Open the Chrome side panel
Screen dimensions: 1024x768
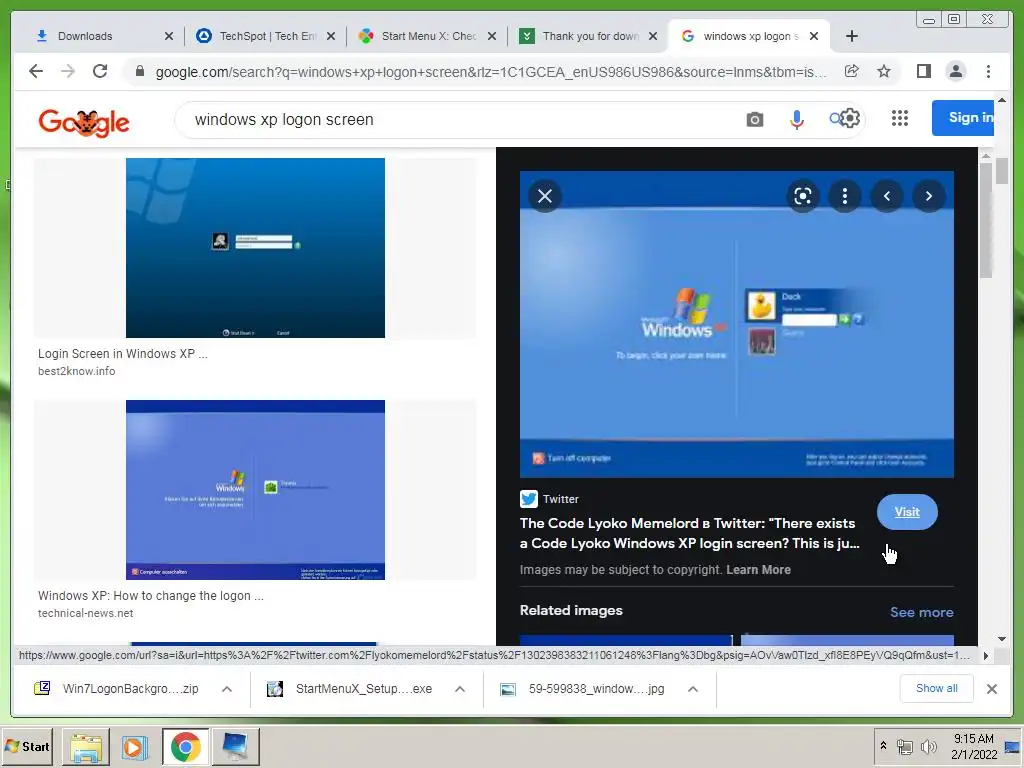point(923,71)
